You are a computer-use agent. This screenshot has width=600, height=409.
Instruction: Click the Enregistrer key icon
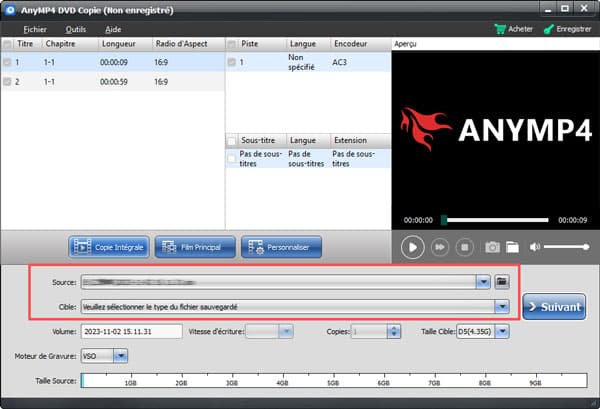tap(547, 29)
